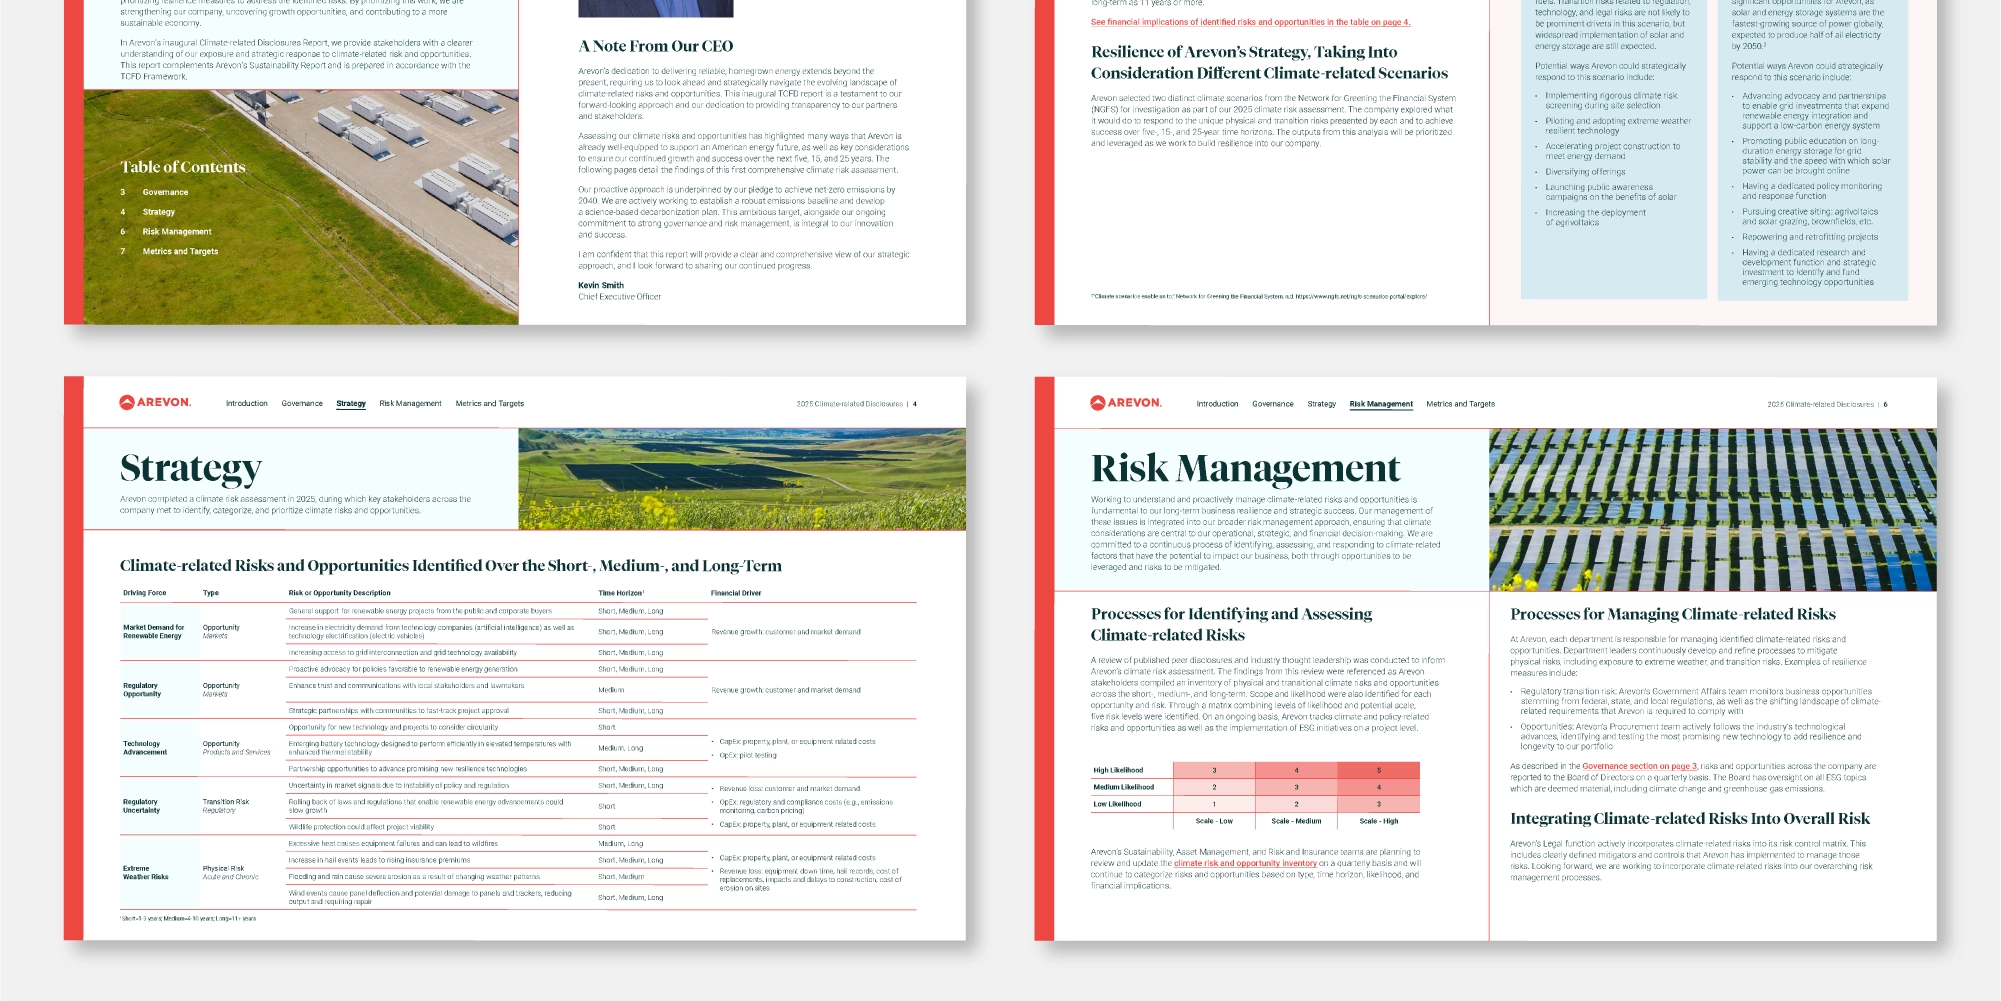Viewport: 2001px width, 1001px height.
Task: Click the 'Low Likelihood' matrix row label
Action: click(1117, 804)
